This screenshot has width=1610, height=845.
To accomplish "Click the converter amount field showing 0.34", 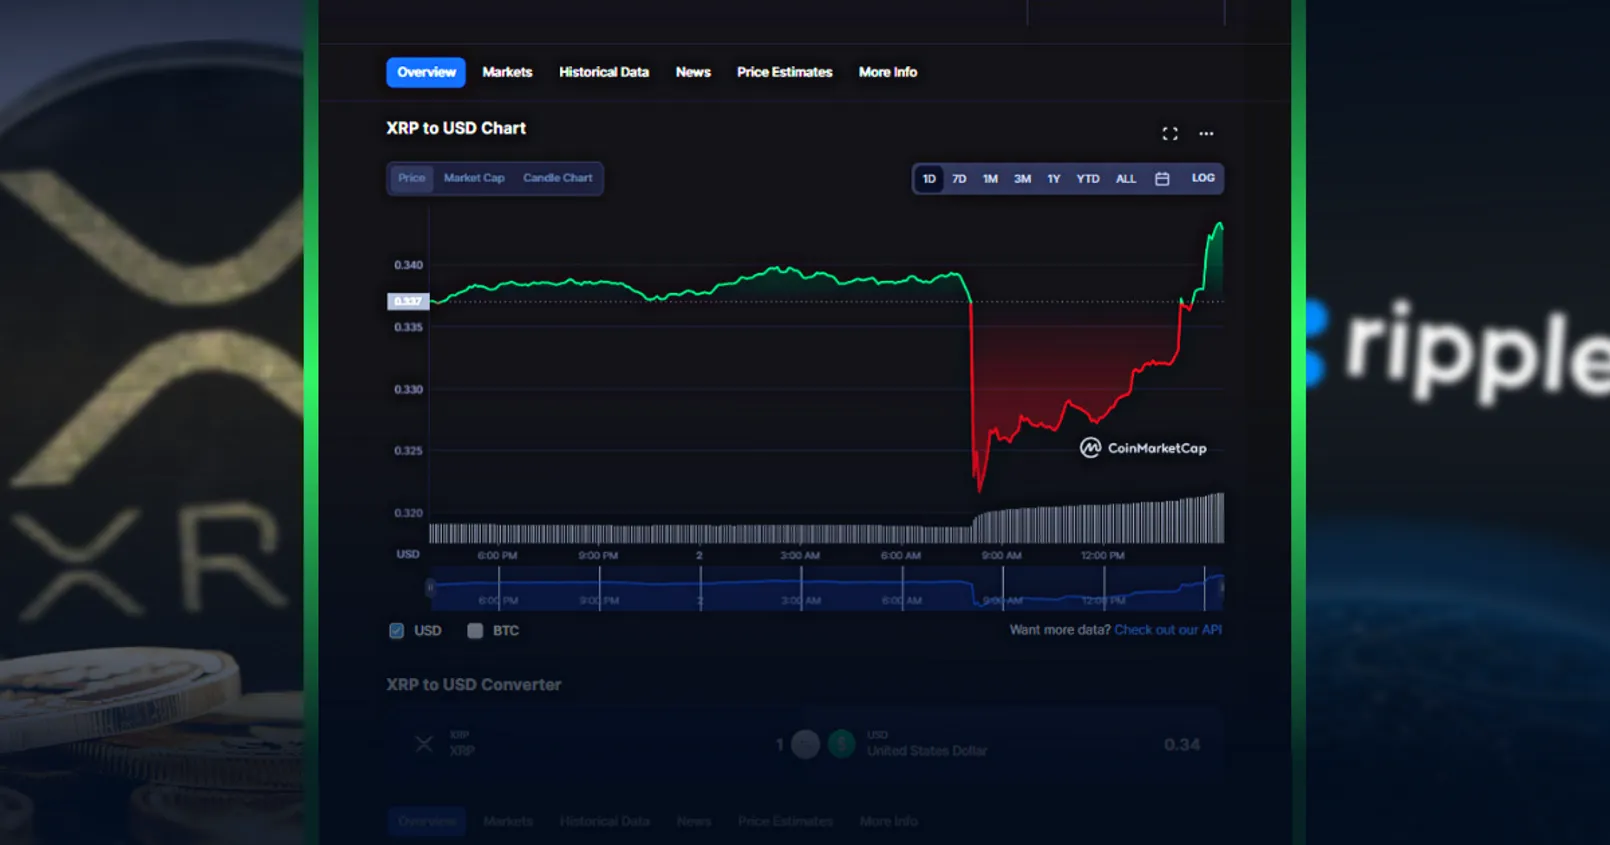I will pos(1181,745).
